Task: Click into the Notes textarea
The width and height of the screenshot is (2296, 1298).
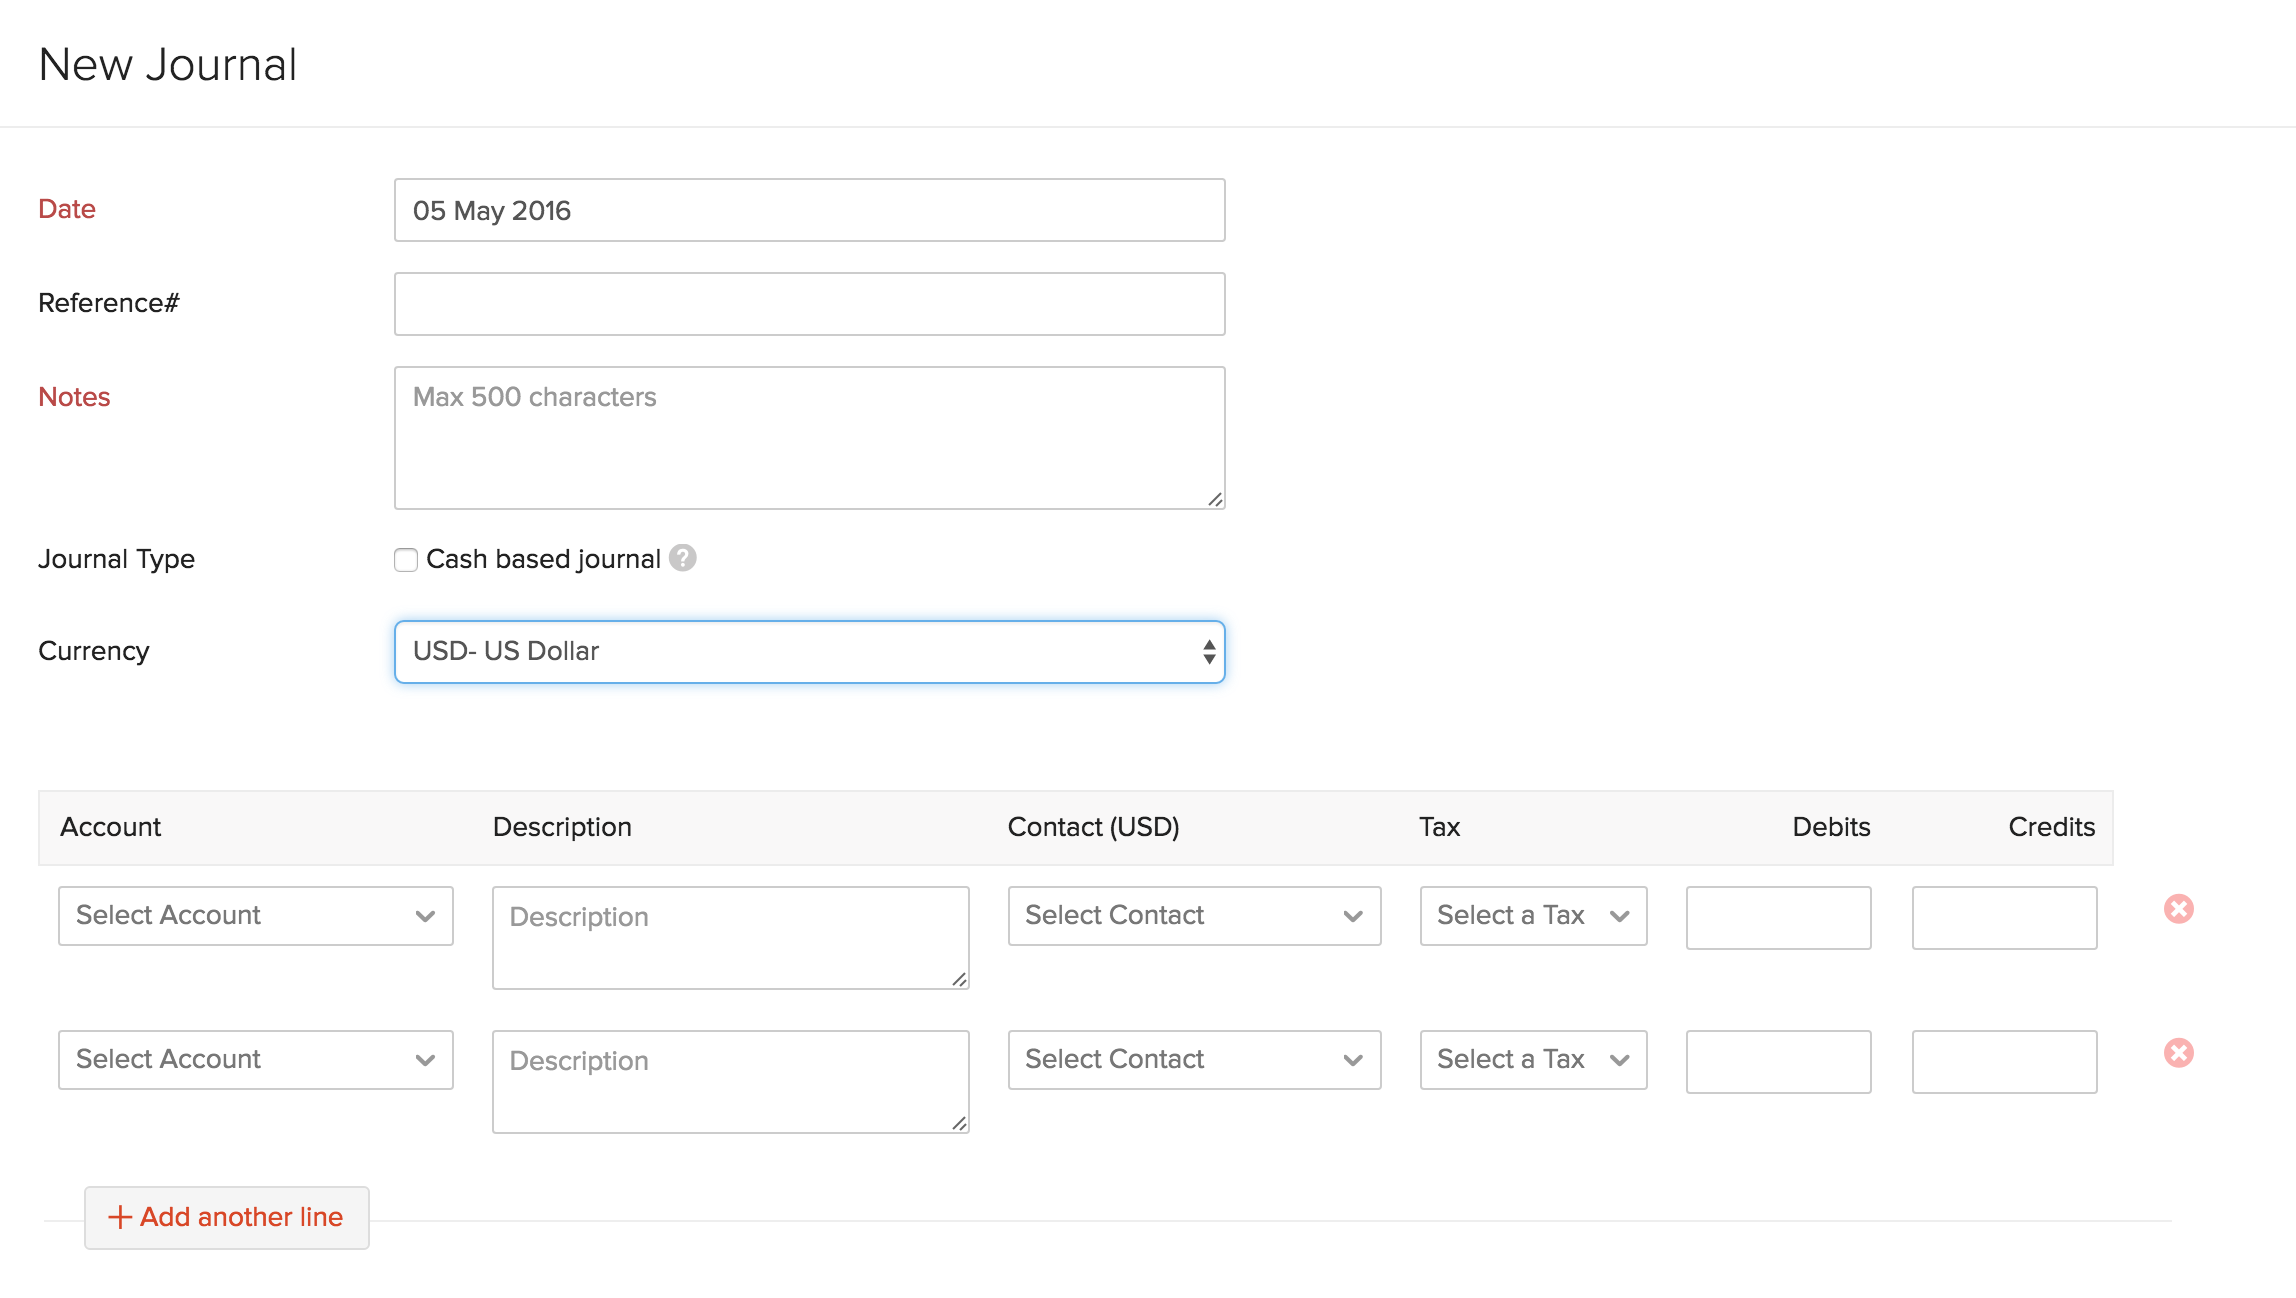Action: 809,438
